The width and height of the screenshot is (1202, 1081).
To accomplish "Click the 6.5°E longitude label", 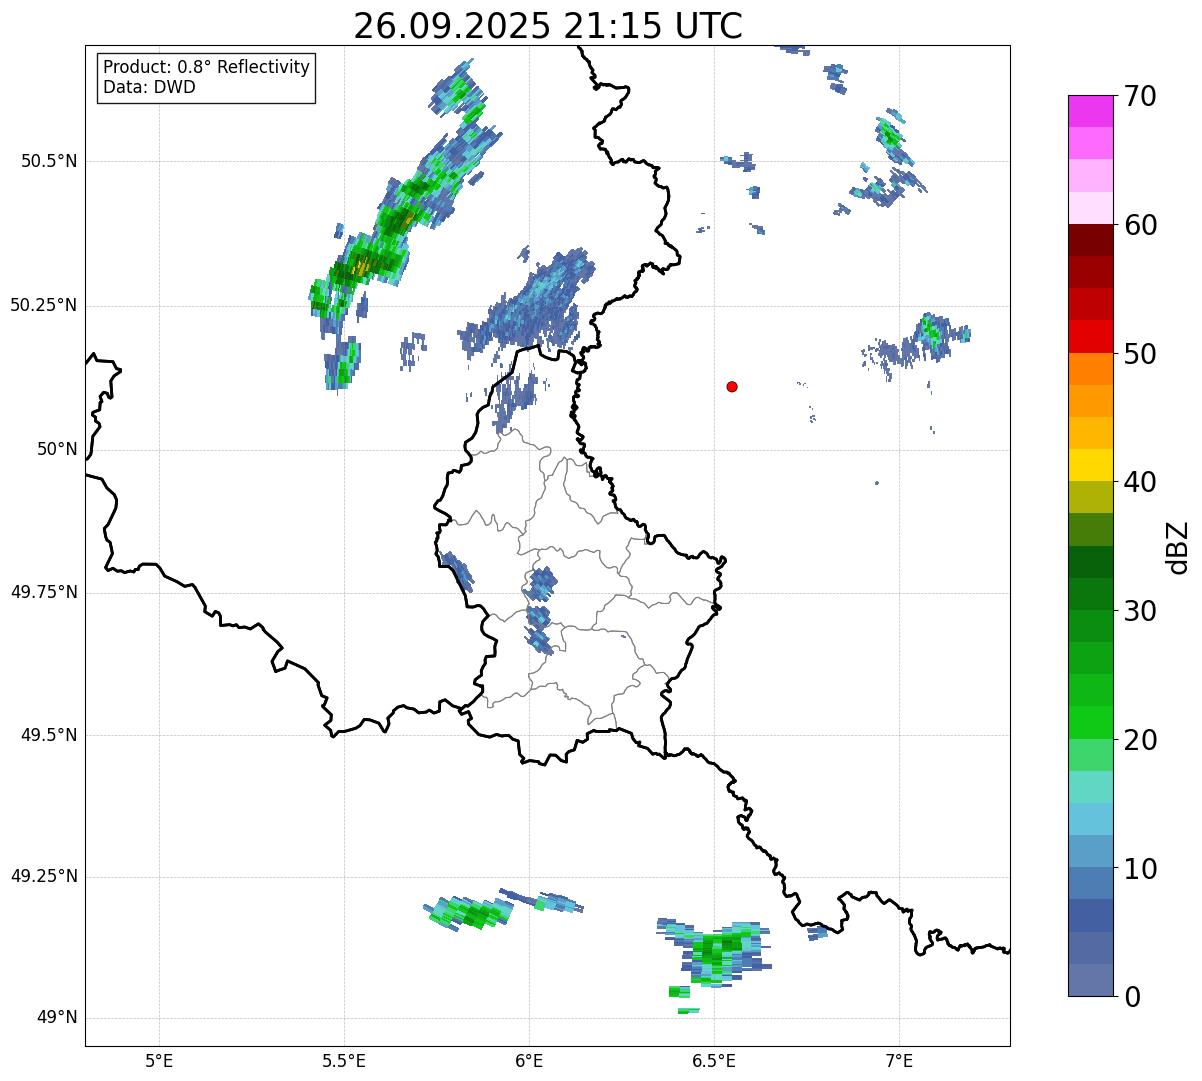I will tap(714, 1060).
